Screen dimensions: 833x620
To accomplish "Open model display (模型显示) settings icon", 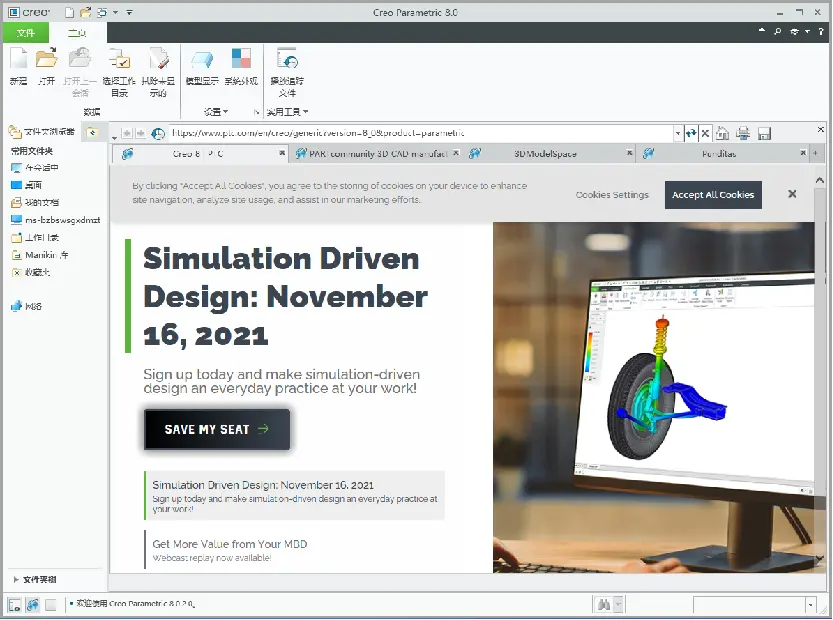I will [202, 58].
